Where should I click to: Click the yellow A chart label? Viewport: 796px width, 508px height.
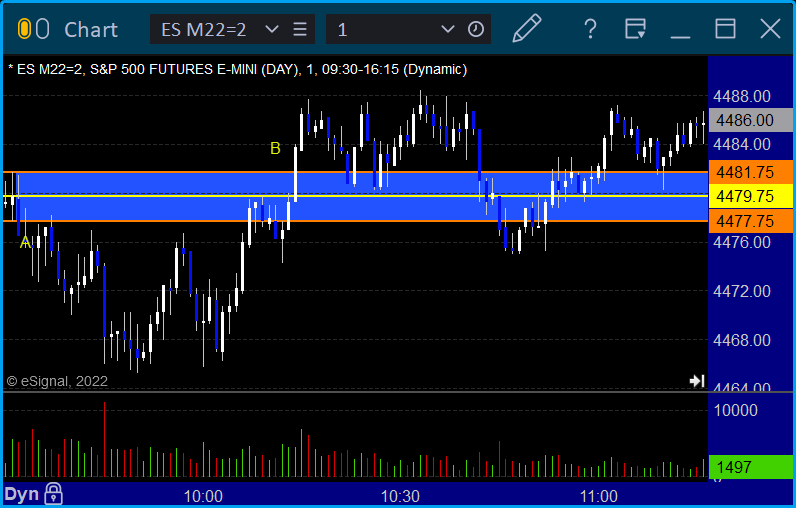25,243
